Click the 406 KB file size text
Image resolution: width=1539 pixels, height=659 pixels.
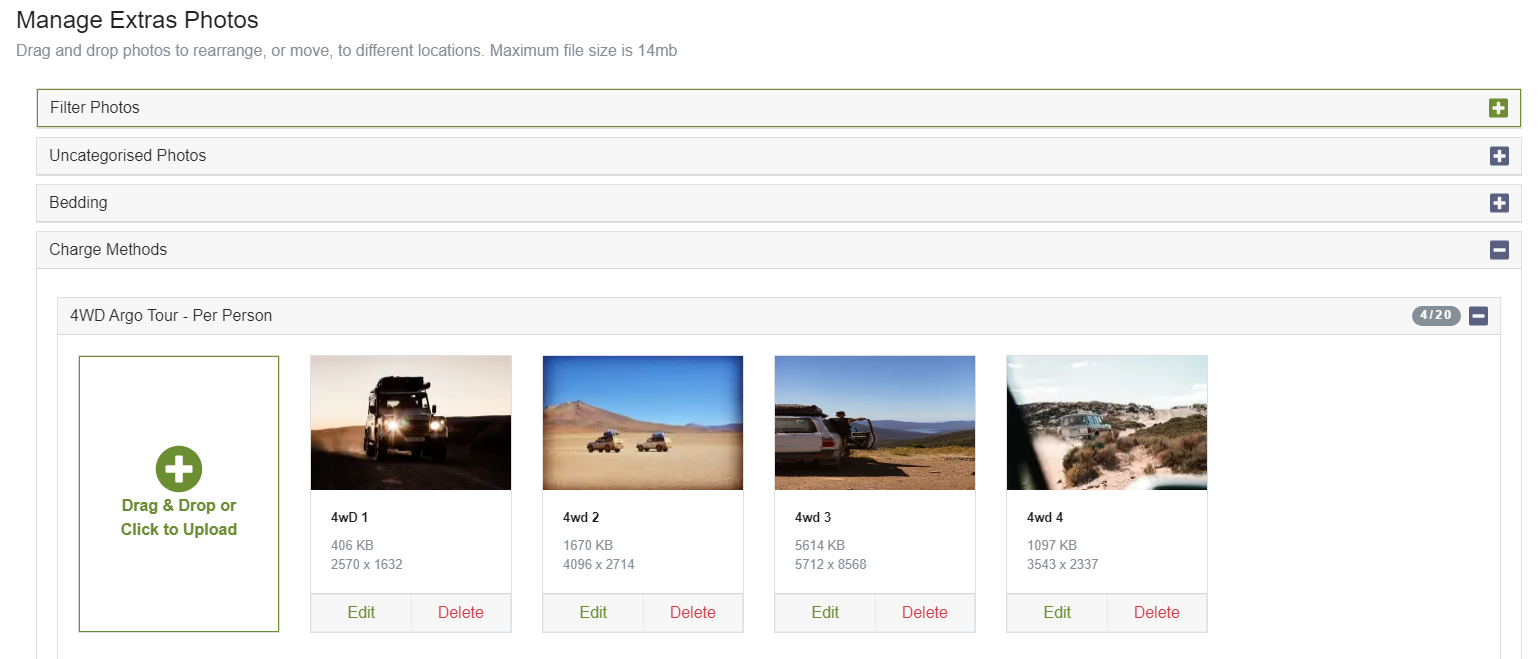pos(352,546)
